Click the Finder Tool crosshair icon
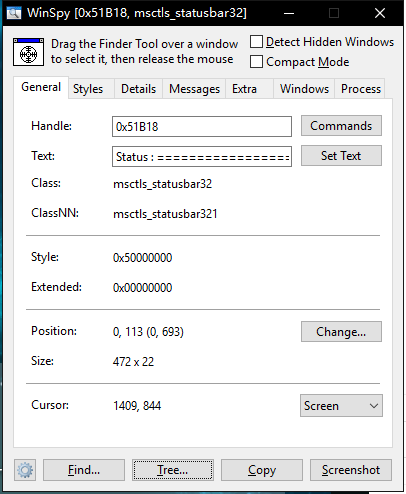This screenshot has height=494, width=406. pyautogui.click(x=28, y=52)
